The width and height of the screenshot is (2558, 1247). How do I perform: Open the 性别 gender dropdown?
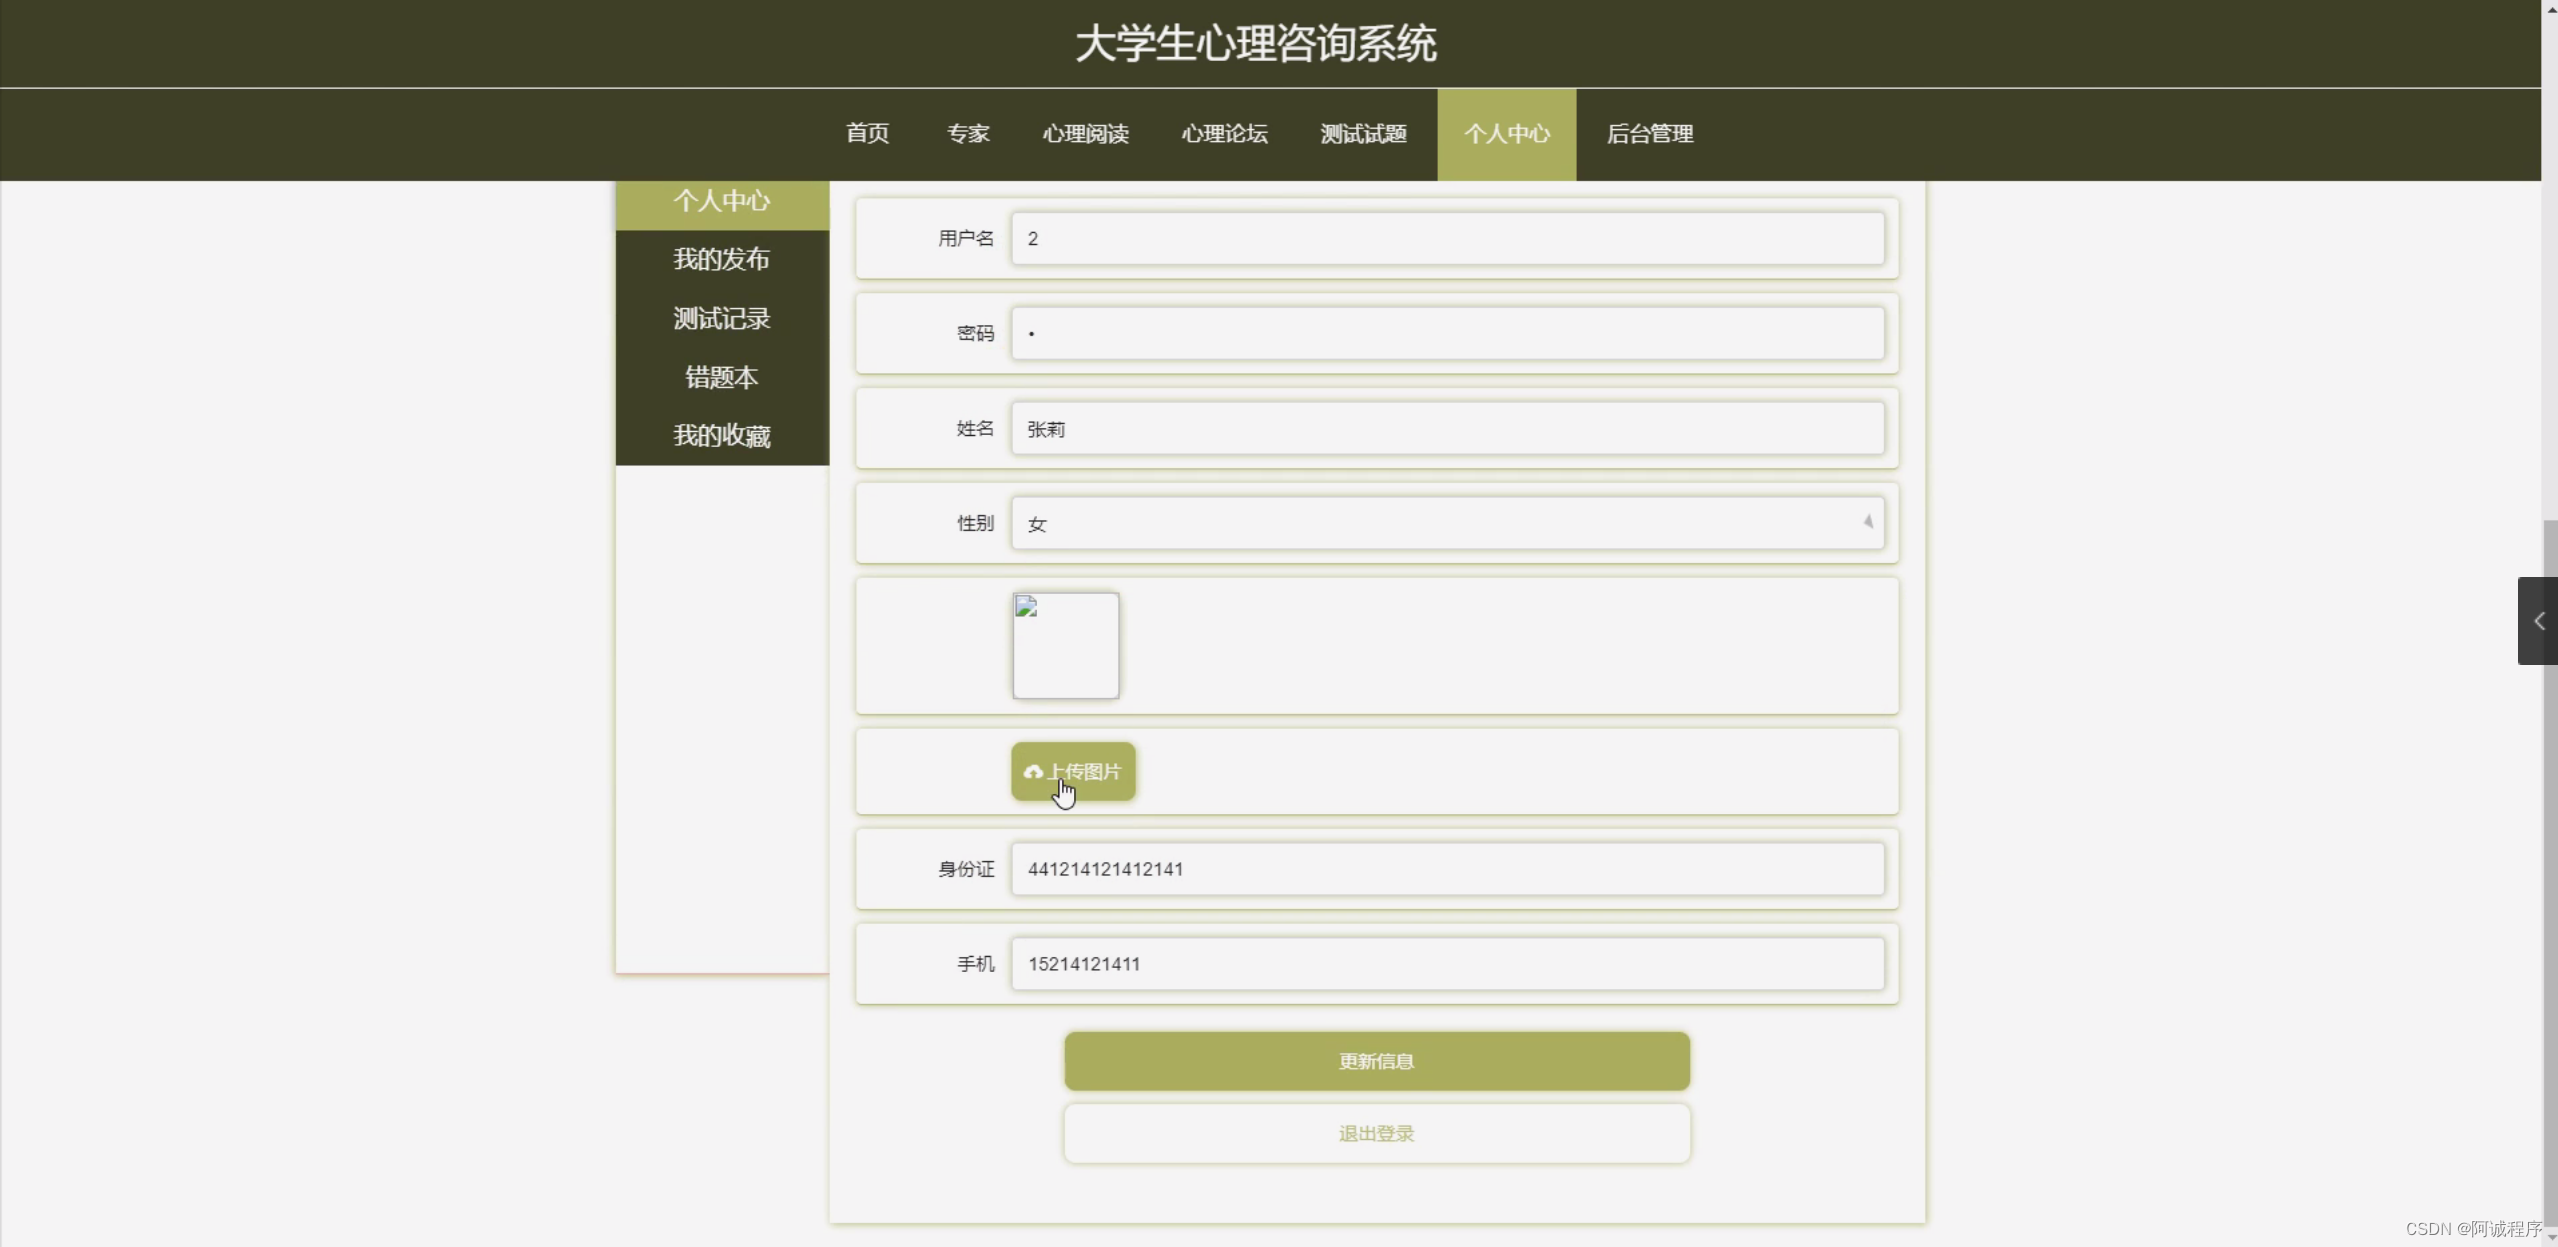(x=1446, y=523)
